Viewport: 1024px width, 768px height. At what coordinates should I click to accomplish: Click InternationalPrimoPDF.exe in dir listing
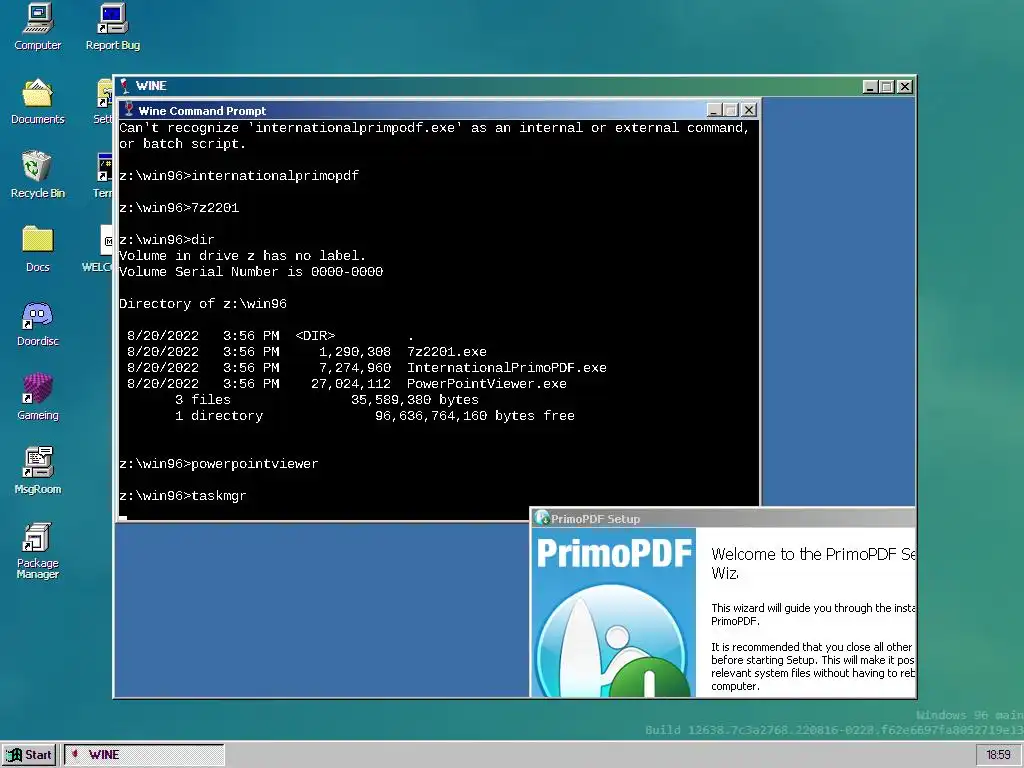click(507, 368)
